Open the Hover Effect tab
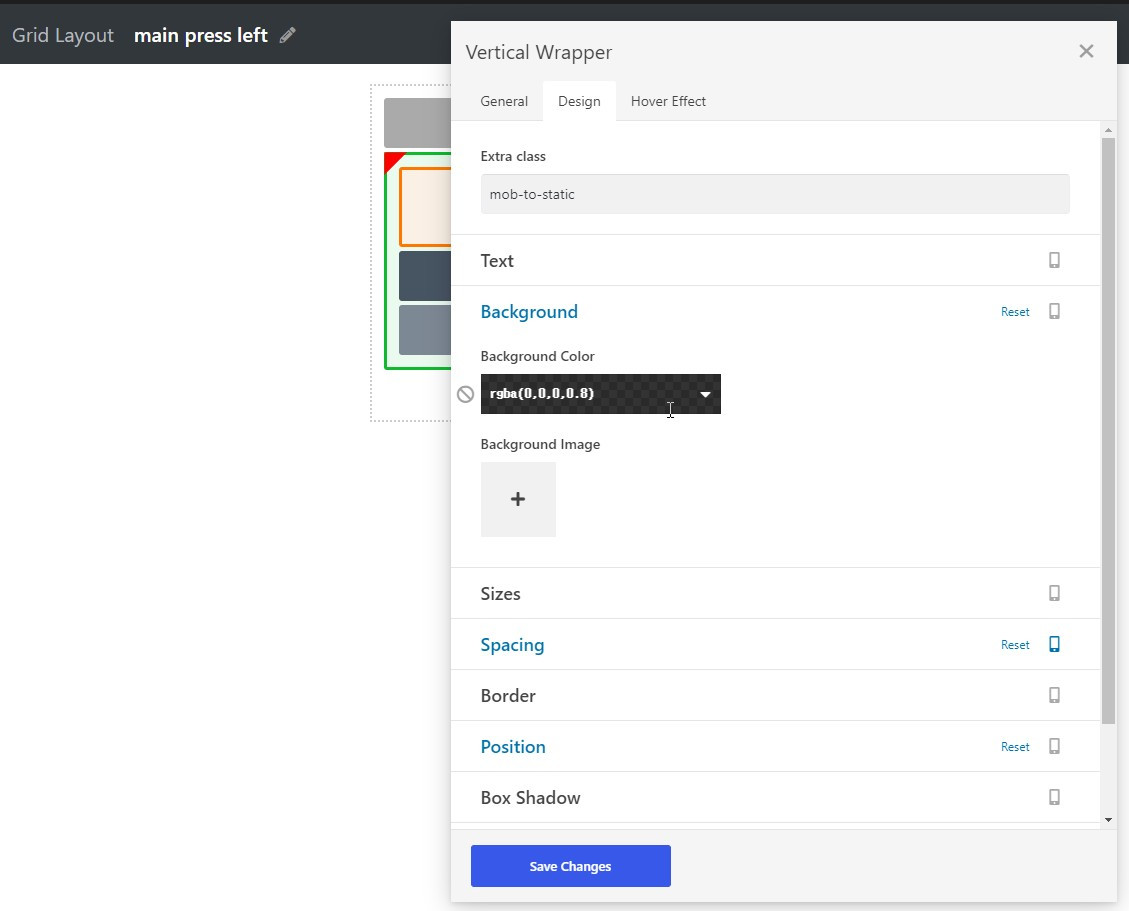This screenshot has height=911, width=1129. coord(668,102)
